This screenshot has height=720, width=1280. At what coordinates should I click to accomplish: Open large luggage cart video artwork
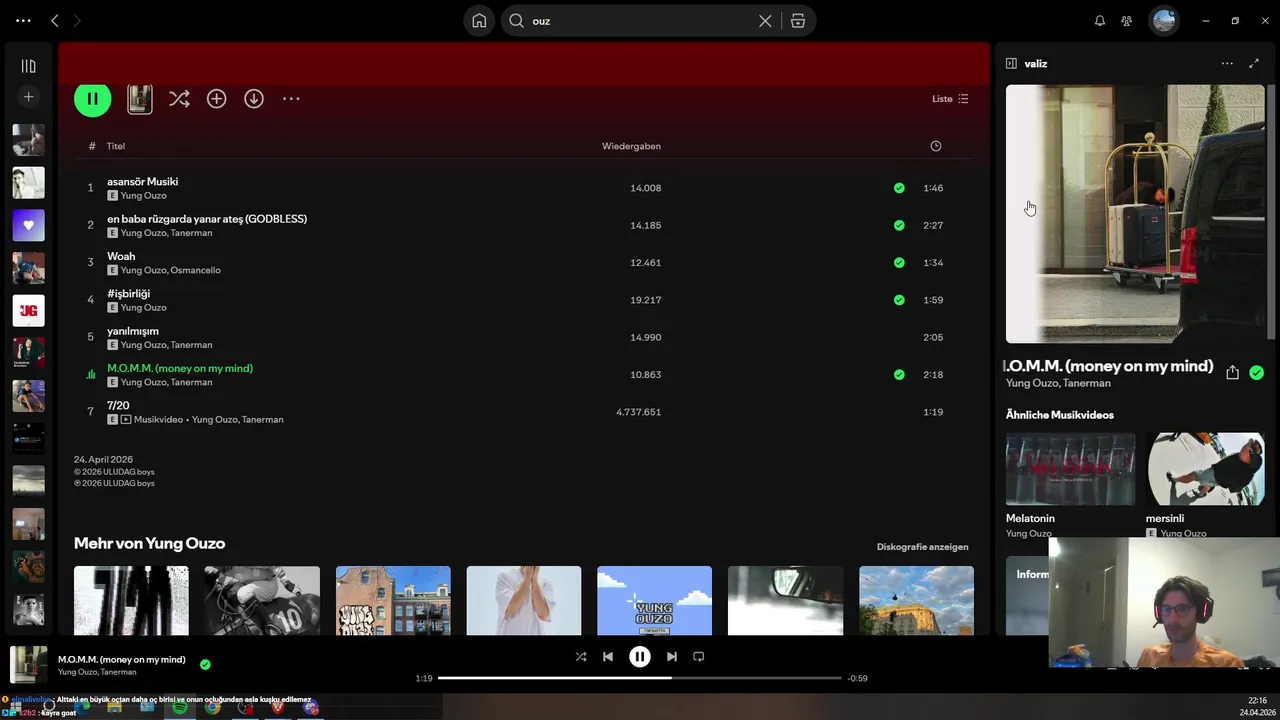pos(1135,213)
